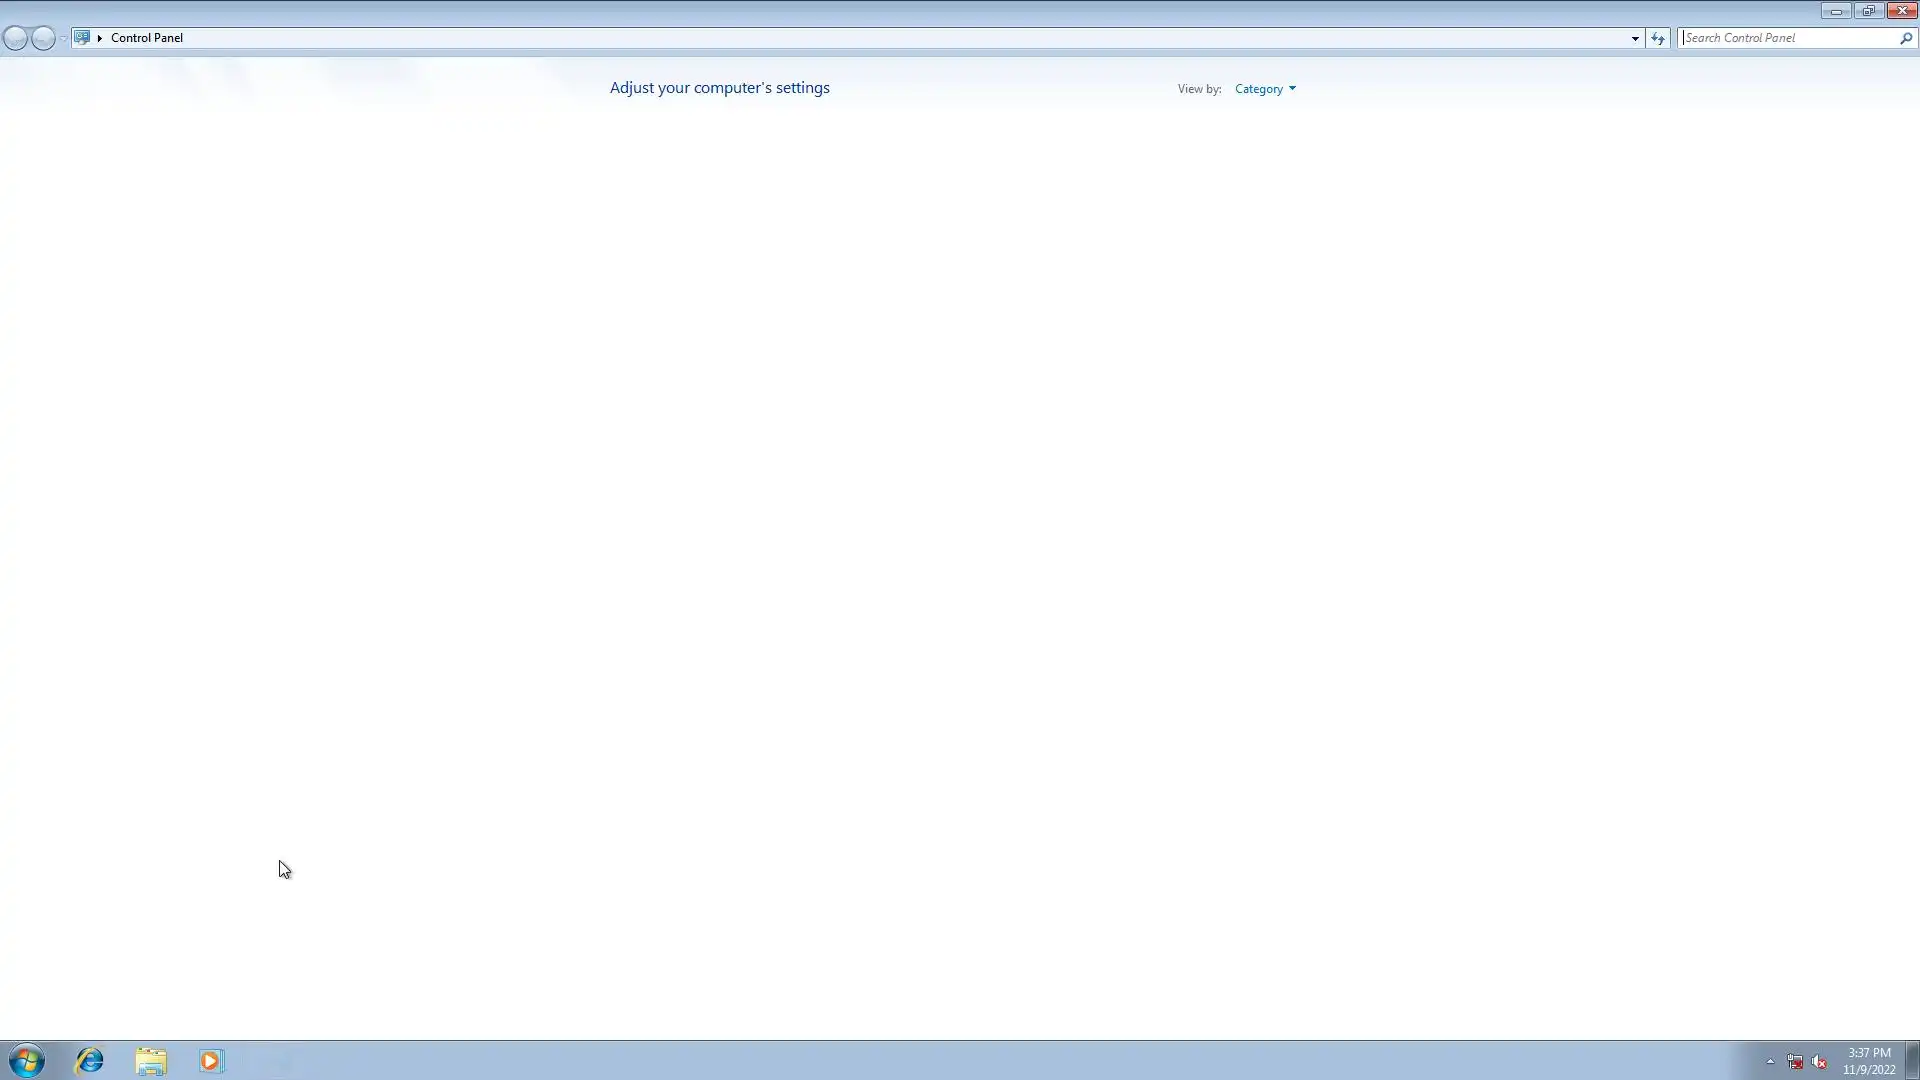Restore down the Control Panel window

pyautogui.click(x=1868, y=11)
